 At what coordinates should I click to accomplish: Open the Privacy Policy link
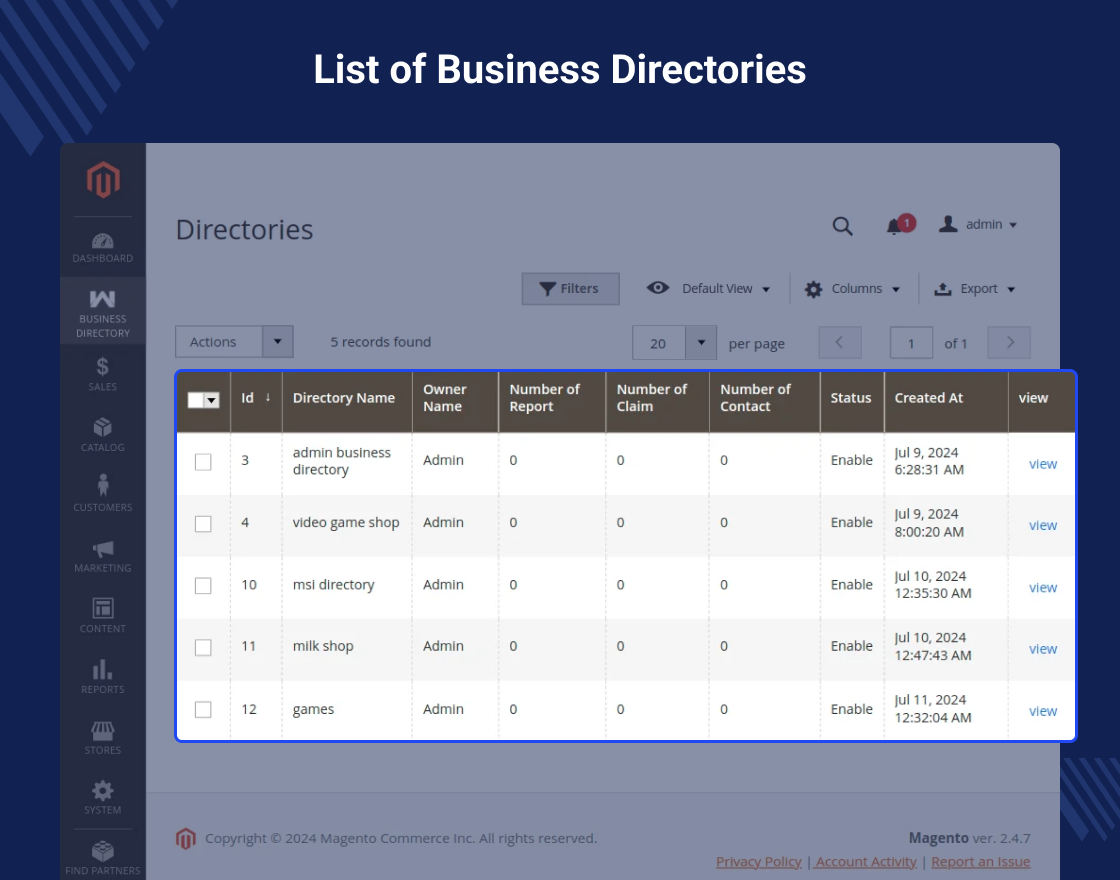pos(759,861)
